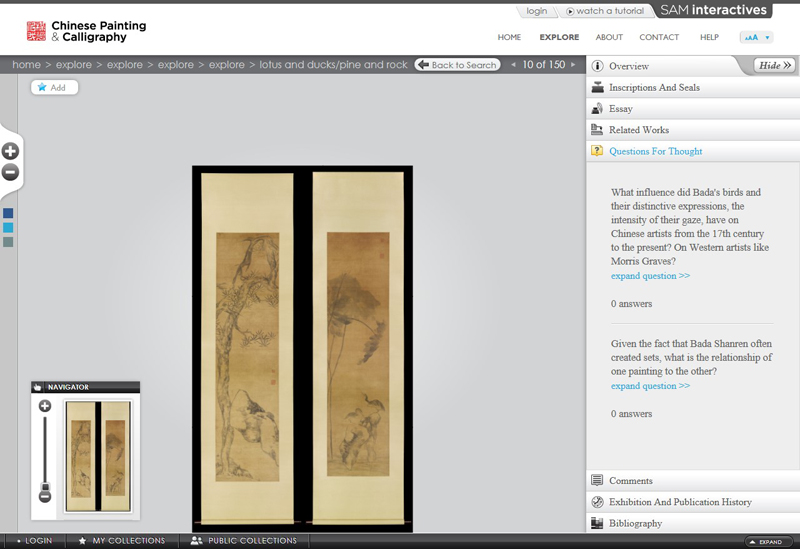The image size is (800, 549).
Task: Click the Navigator zoom slider handle
Action: coord(45,486)
